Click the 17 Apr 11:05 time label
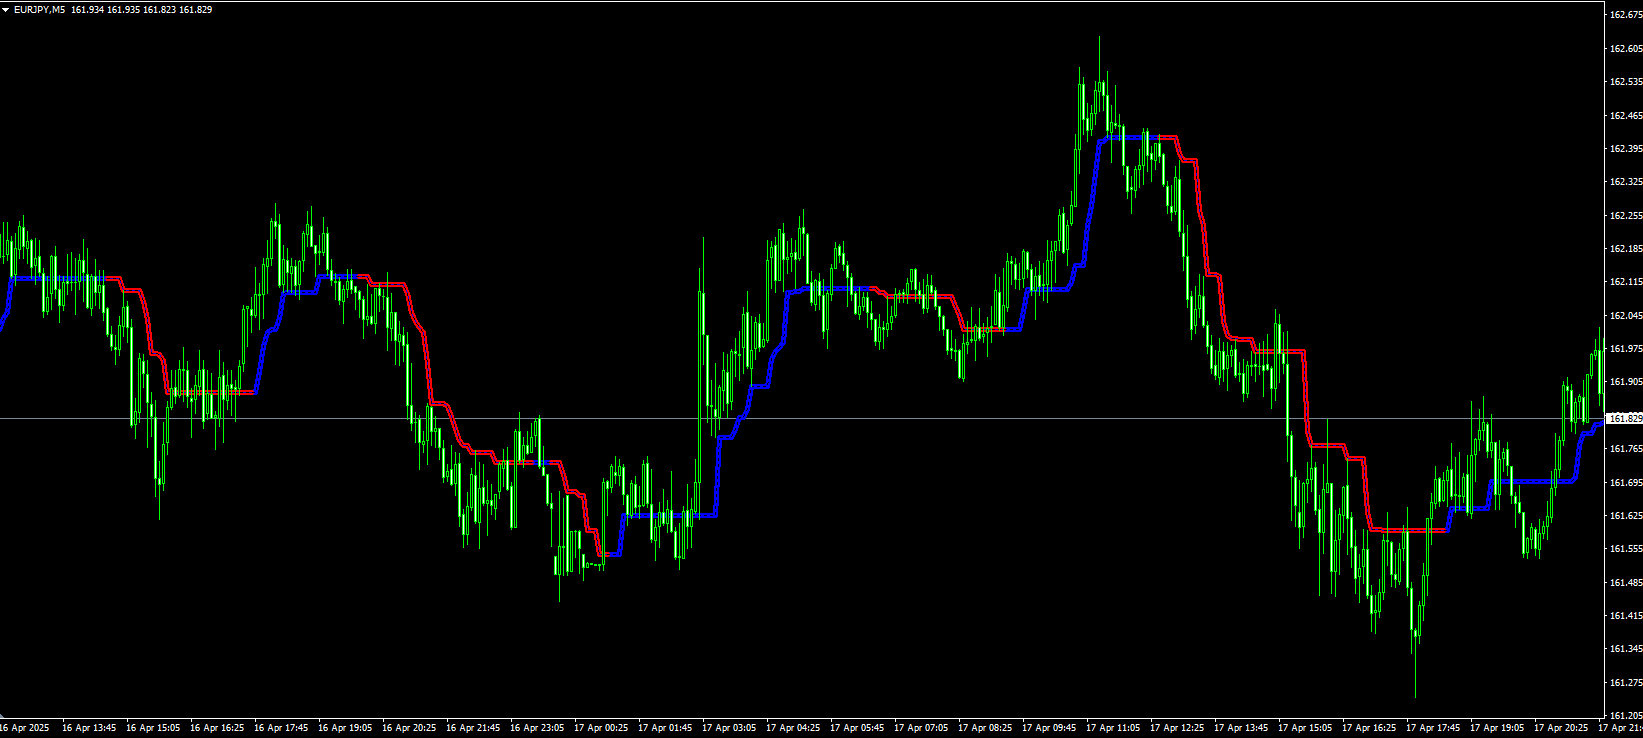The width and height of the screenshot is (1643, 738). click(1113, 728)
